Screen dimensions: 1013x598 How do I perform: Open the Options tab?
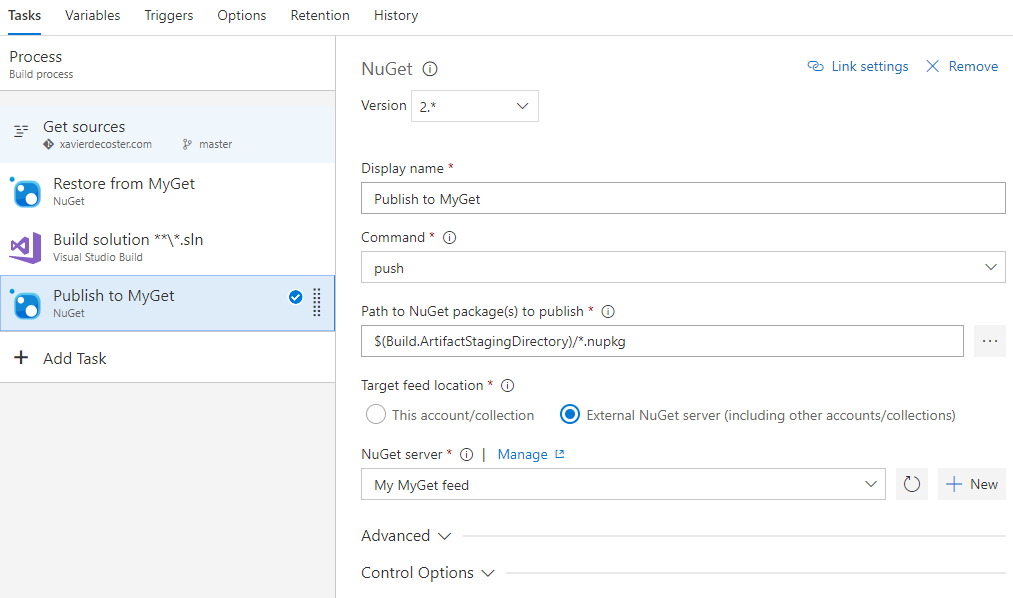click(242, 15)
